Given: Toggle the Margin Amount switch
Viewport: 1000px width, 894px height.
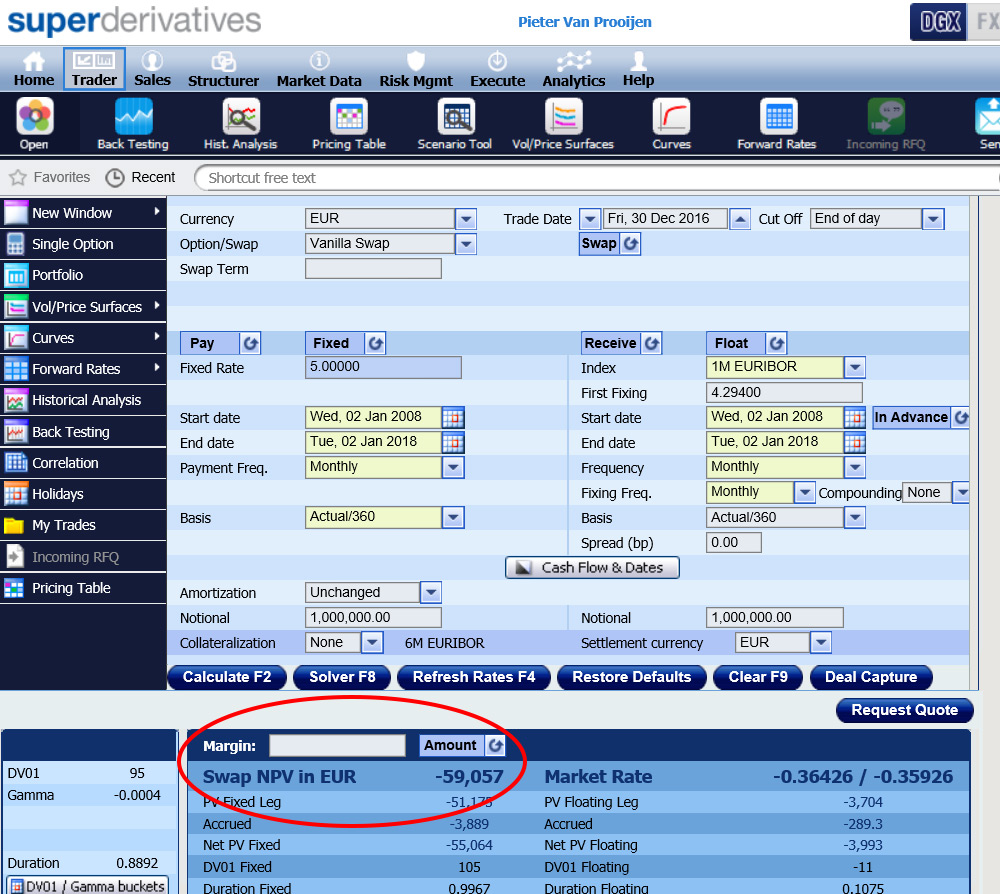Looking at the screenshot, I should 495,745.
